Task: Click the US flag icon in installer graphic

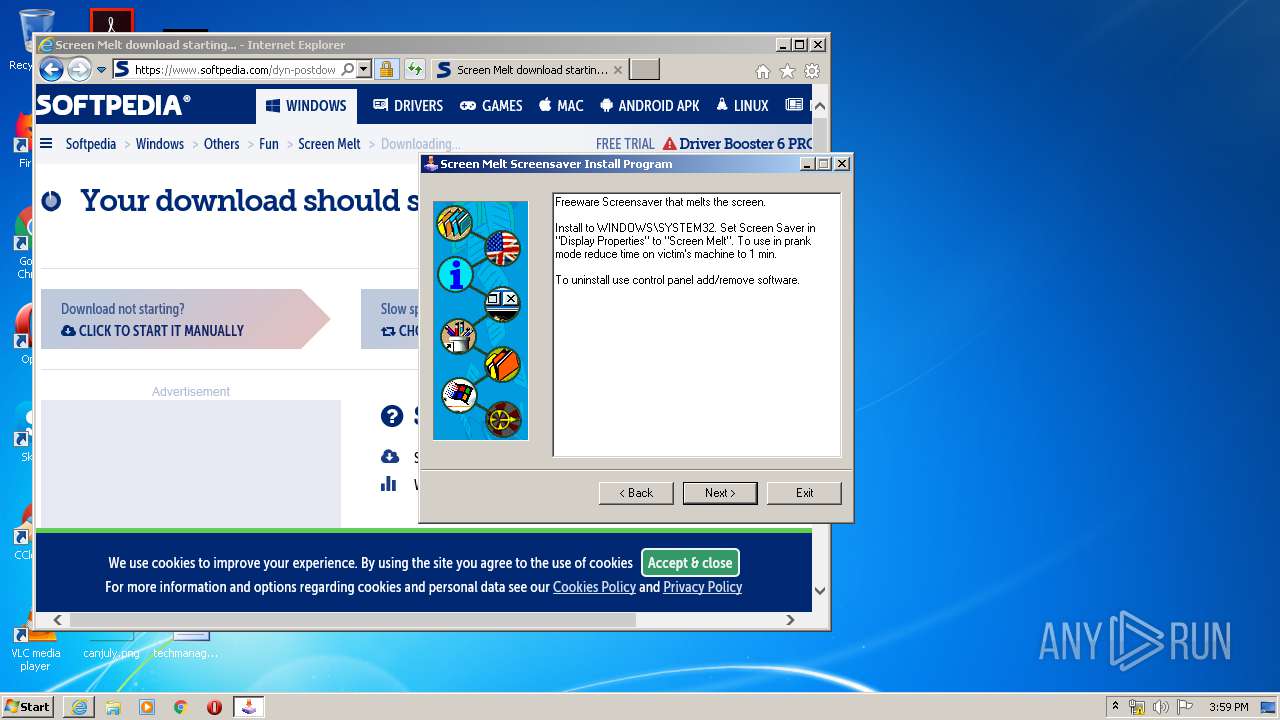Action: click(502, 247)
